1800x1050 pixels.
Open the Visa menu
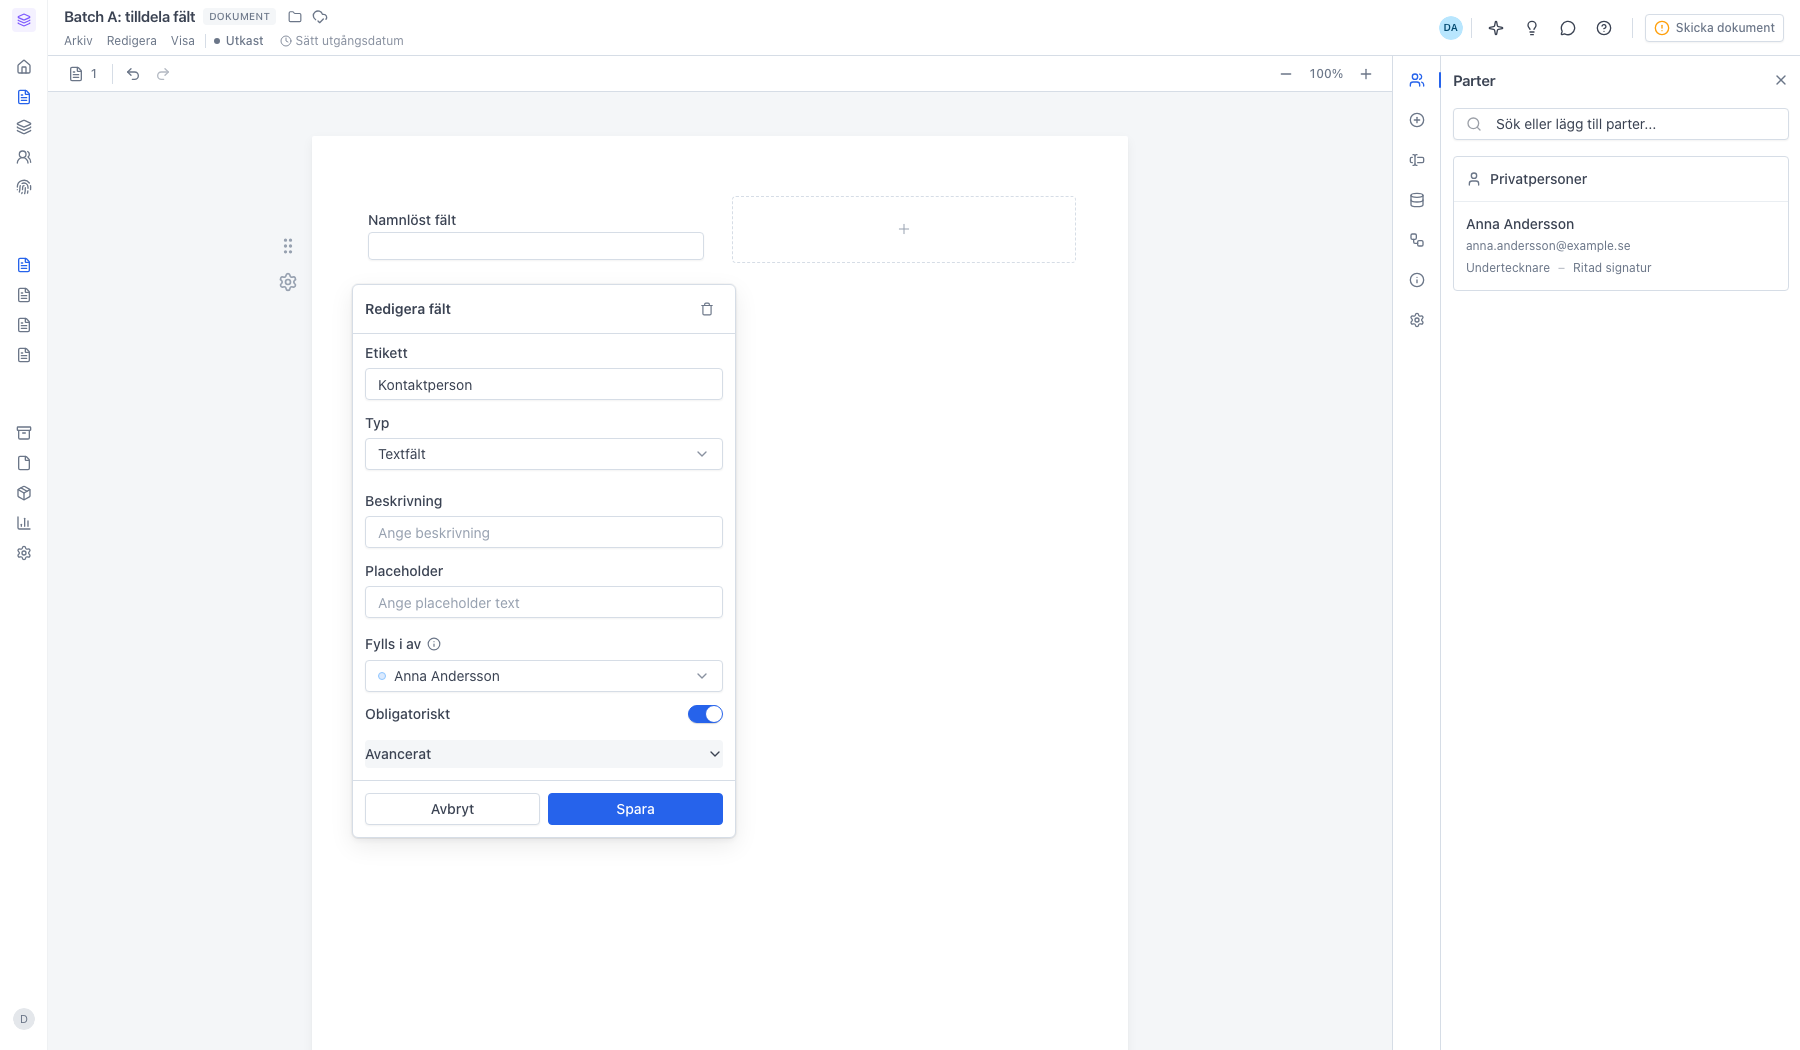(x=183, y=41)
